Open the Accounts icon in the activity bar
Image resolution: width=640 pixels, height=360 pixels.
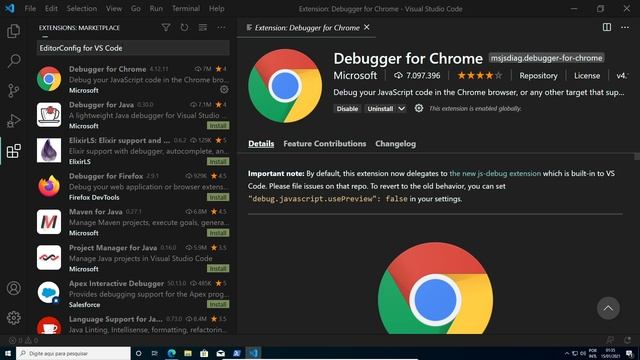[x=13, y=288]
